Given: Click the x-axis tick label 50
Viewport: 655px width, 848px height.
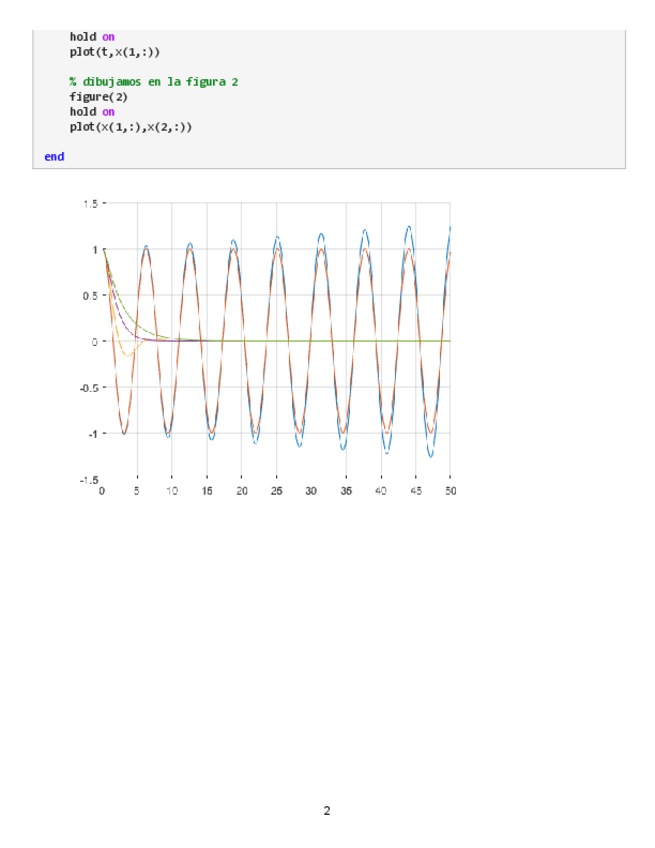Looking at the screenshot, I should pyautogui.click(x=450, y=492).
